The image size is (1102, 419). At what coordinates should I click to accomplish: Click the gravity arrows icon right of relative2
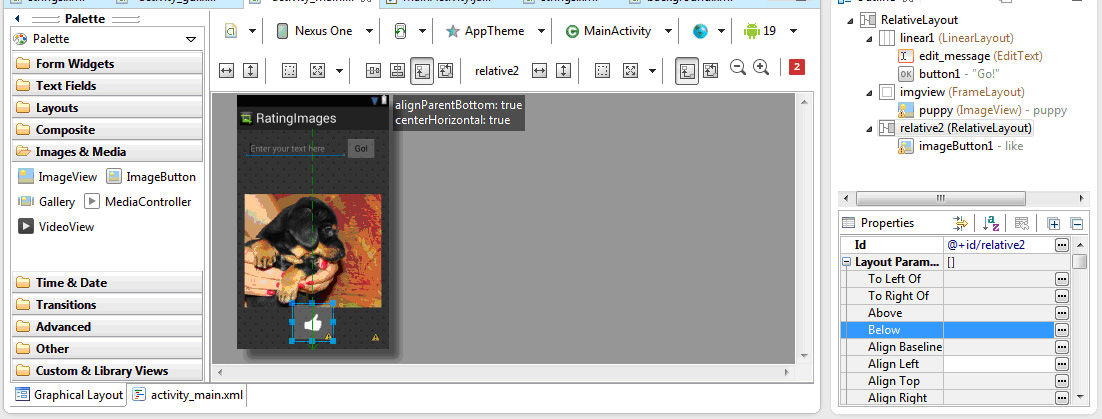click(631, 70)
